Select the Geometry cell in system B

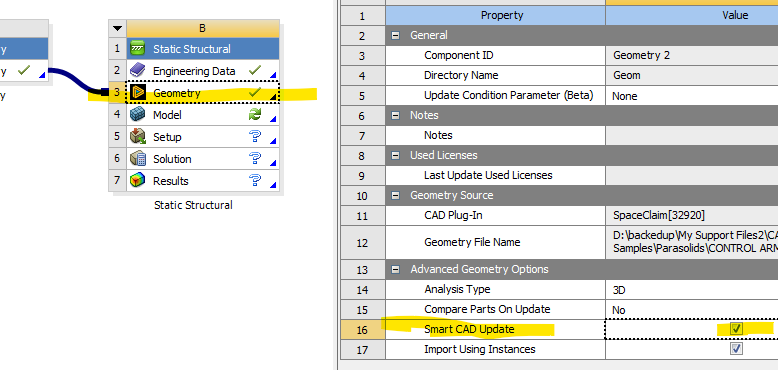point(203,93)
